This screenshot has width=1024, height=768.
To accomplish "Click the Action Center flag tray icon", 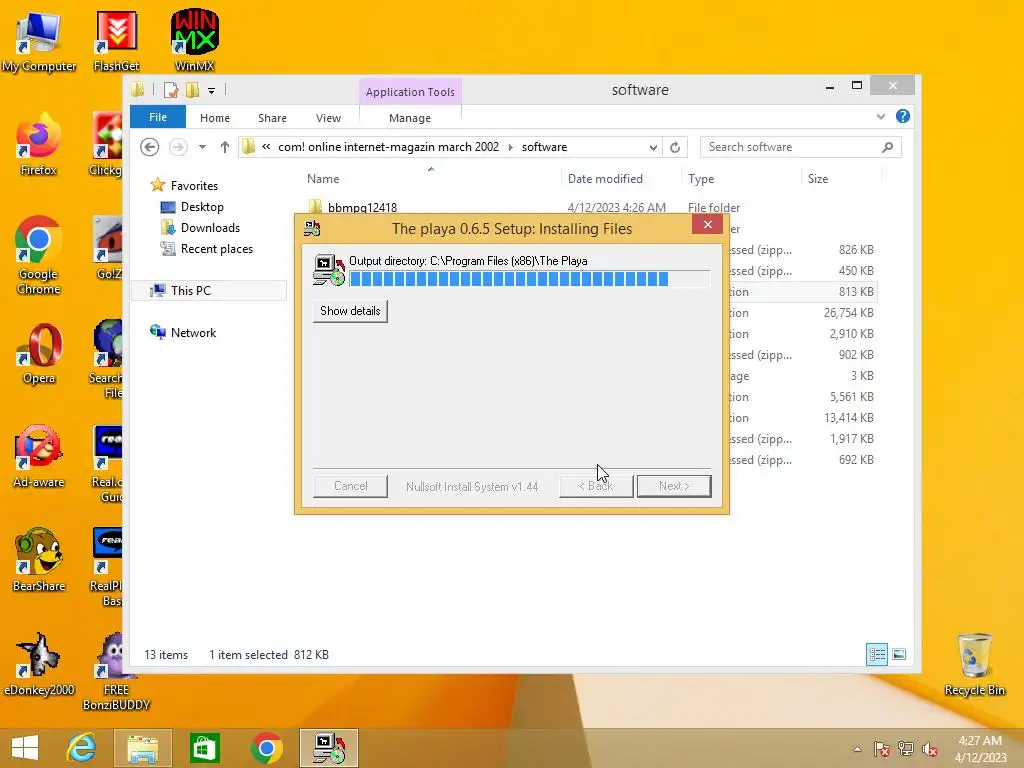I will point(882,749).
